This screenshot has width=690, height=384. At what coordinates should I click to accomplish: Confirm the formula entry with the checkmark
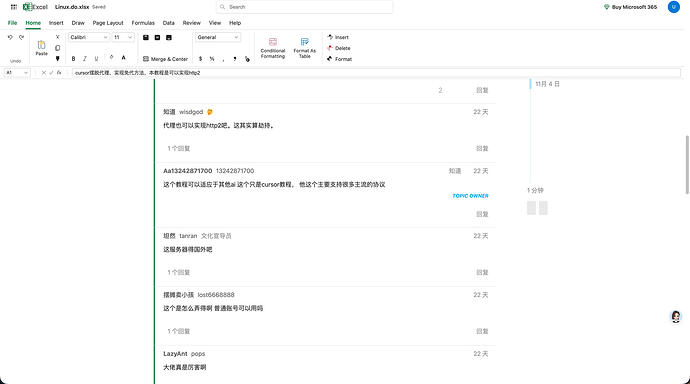click(51, 73)
